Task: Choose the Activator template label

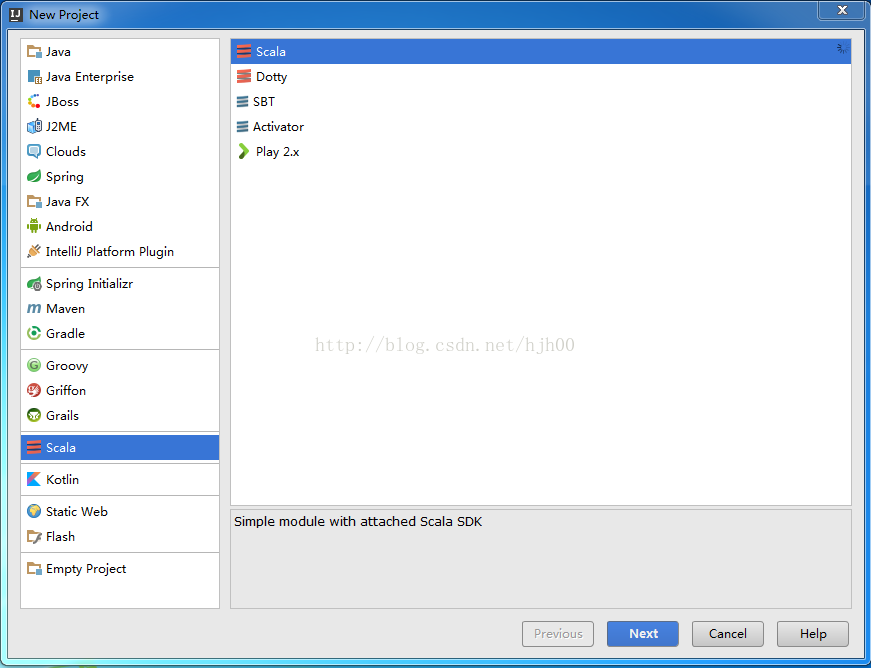Action: tap(278, 127)
